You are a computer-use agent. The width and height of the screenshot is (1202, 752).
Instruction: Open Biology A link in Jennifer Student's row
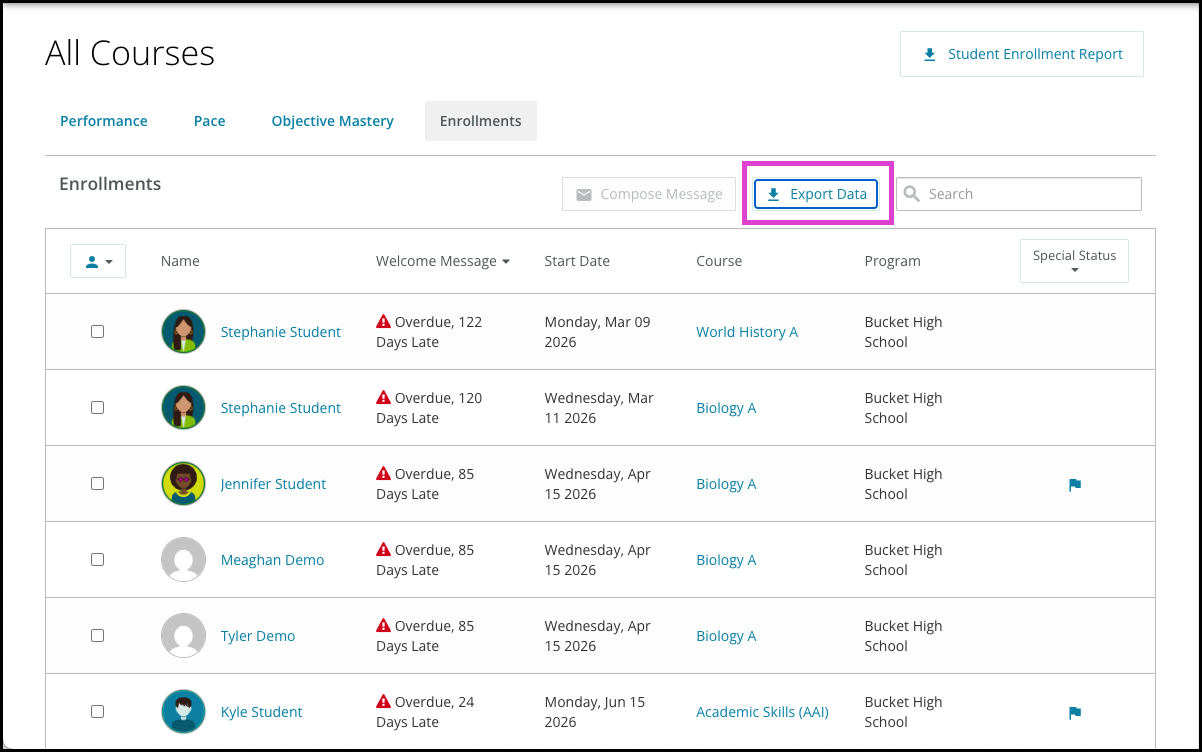[x=726, y=484]
